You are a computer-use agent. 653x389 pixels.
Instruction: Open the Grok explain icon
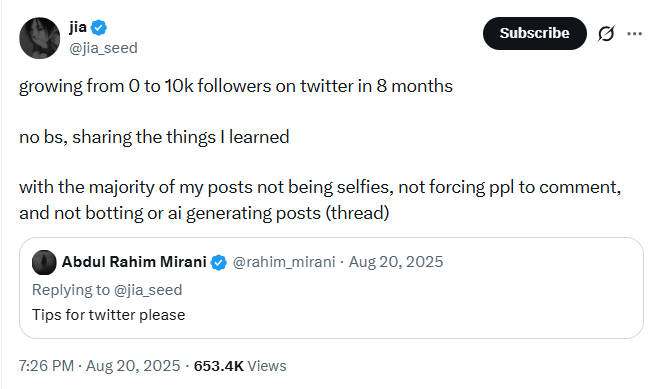pos(606,33)
